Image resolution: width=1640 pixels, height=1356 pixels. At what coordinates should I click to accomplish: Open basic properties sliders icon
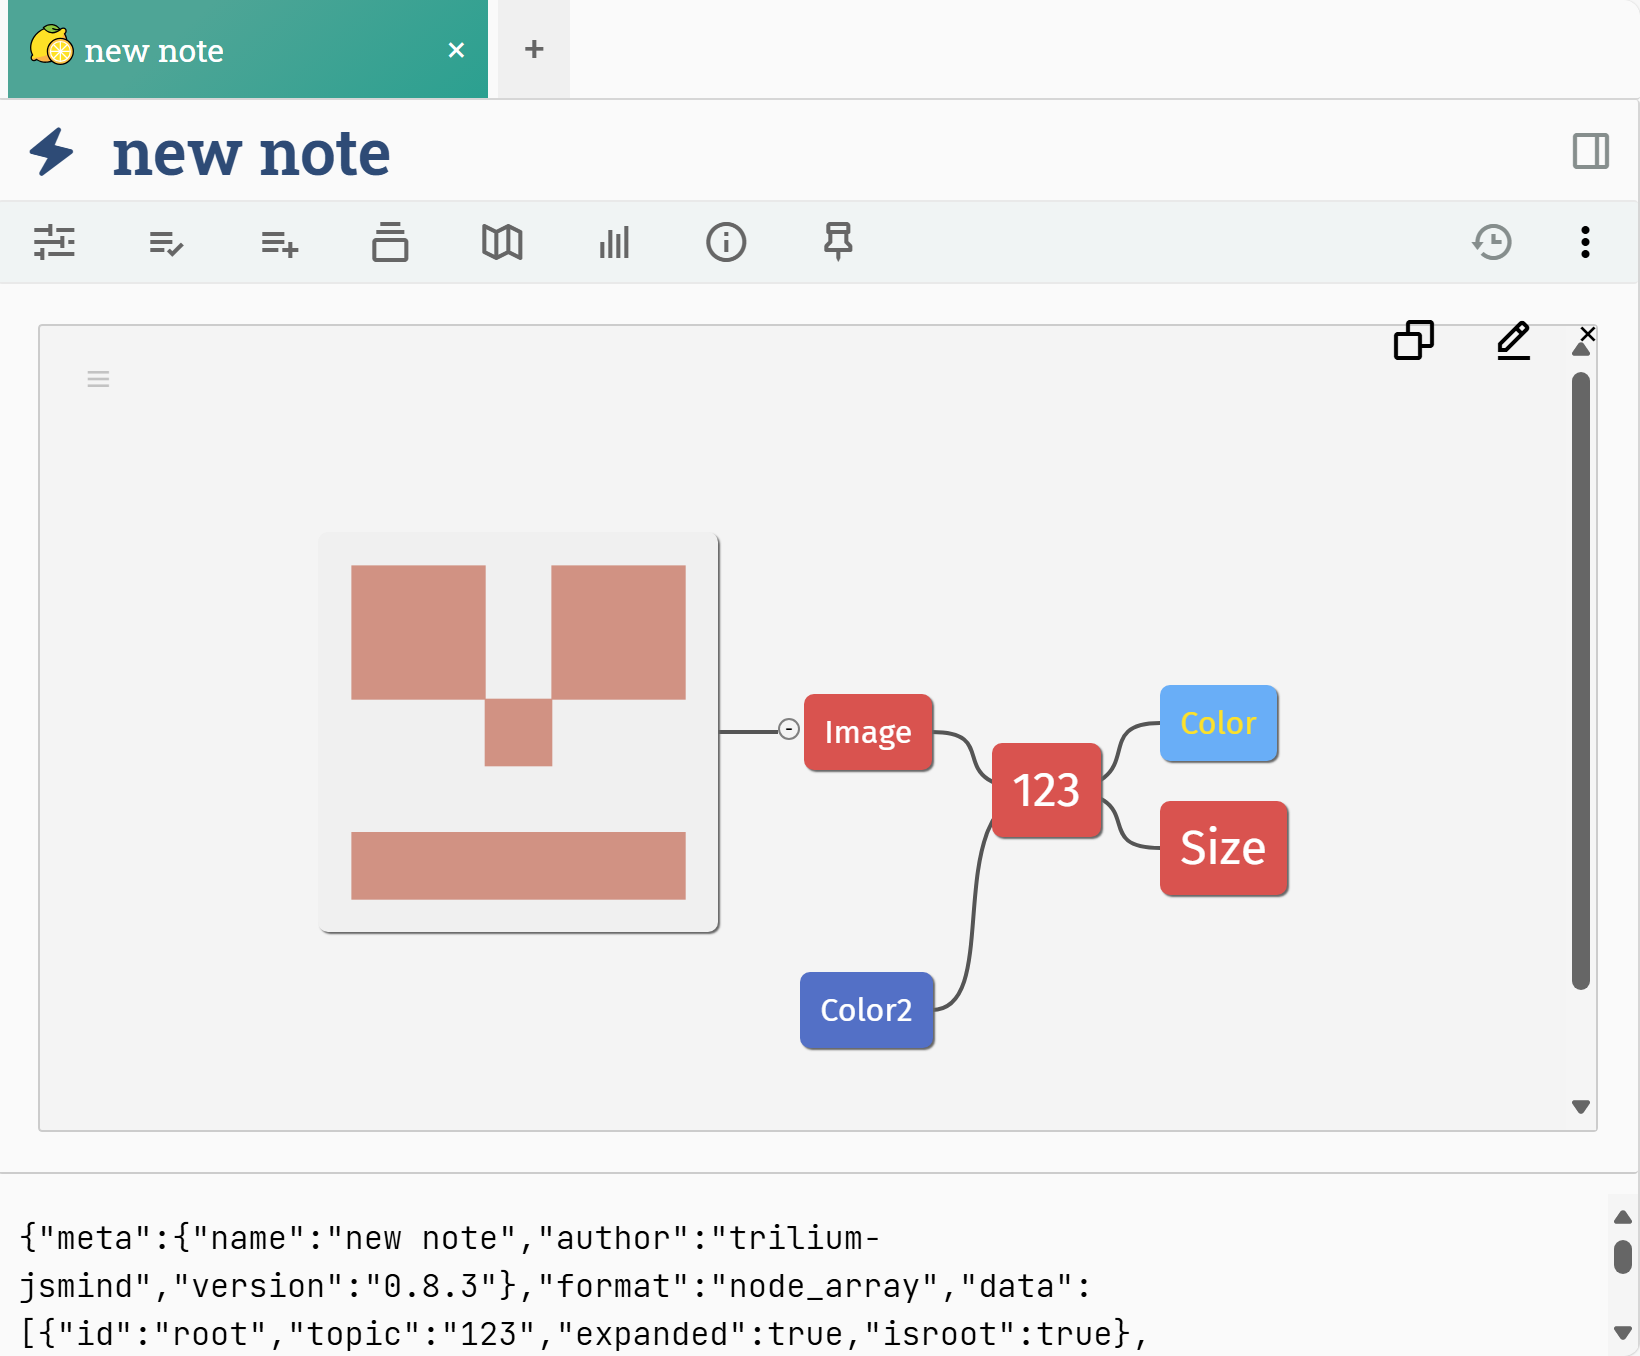[54, 242]
